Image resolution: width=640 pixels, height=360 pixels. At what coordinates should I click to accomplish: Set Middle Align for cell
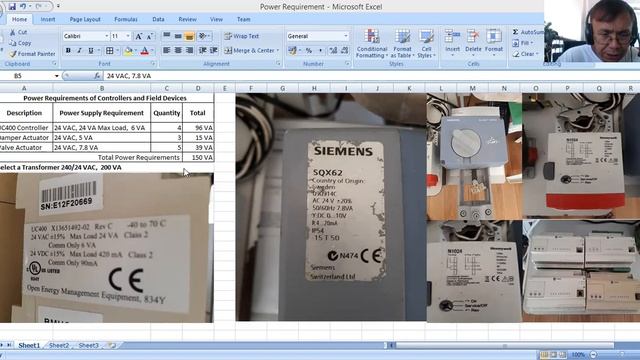[178, 36]
